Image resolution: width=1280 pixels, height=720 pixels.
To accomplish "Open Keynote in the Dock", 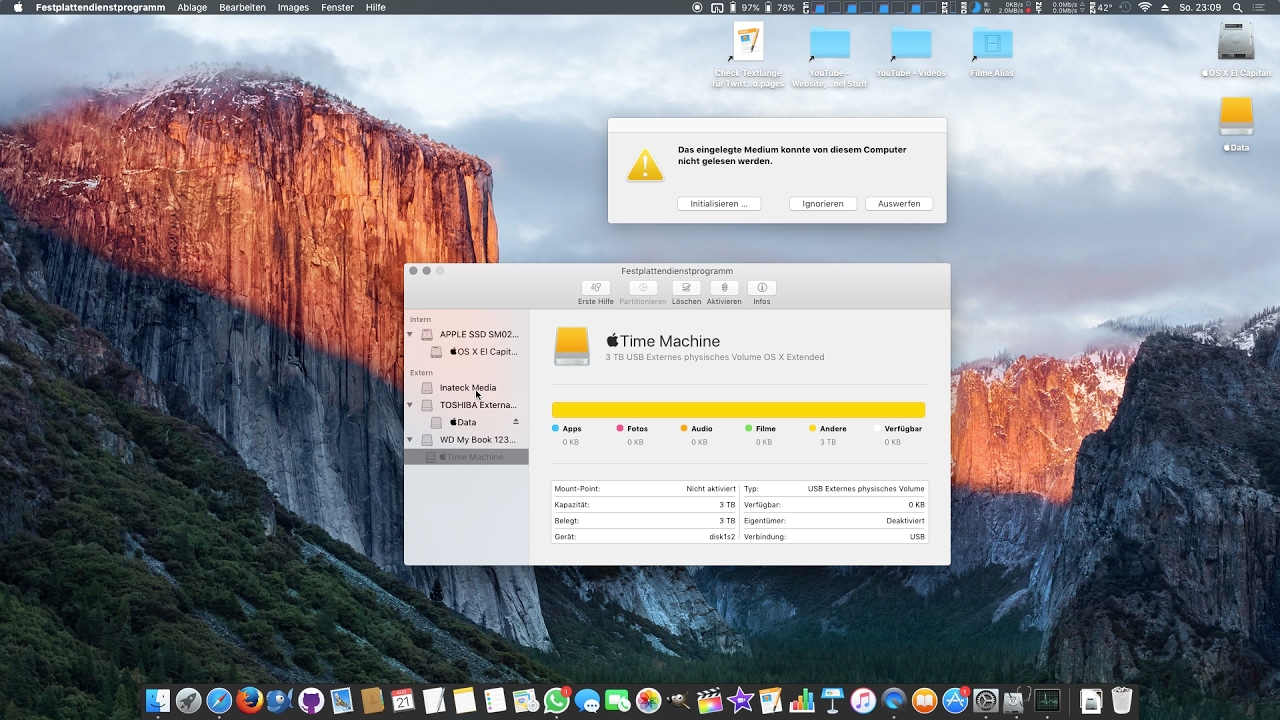I will click(x=832, y=701).
